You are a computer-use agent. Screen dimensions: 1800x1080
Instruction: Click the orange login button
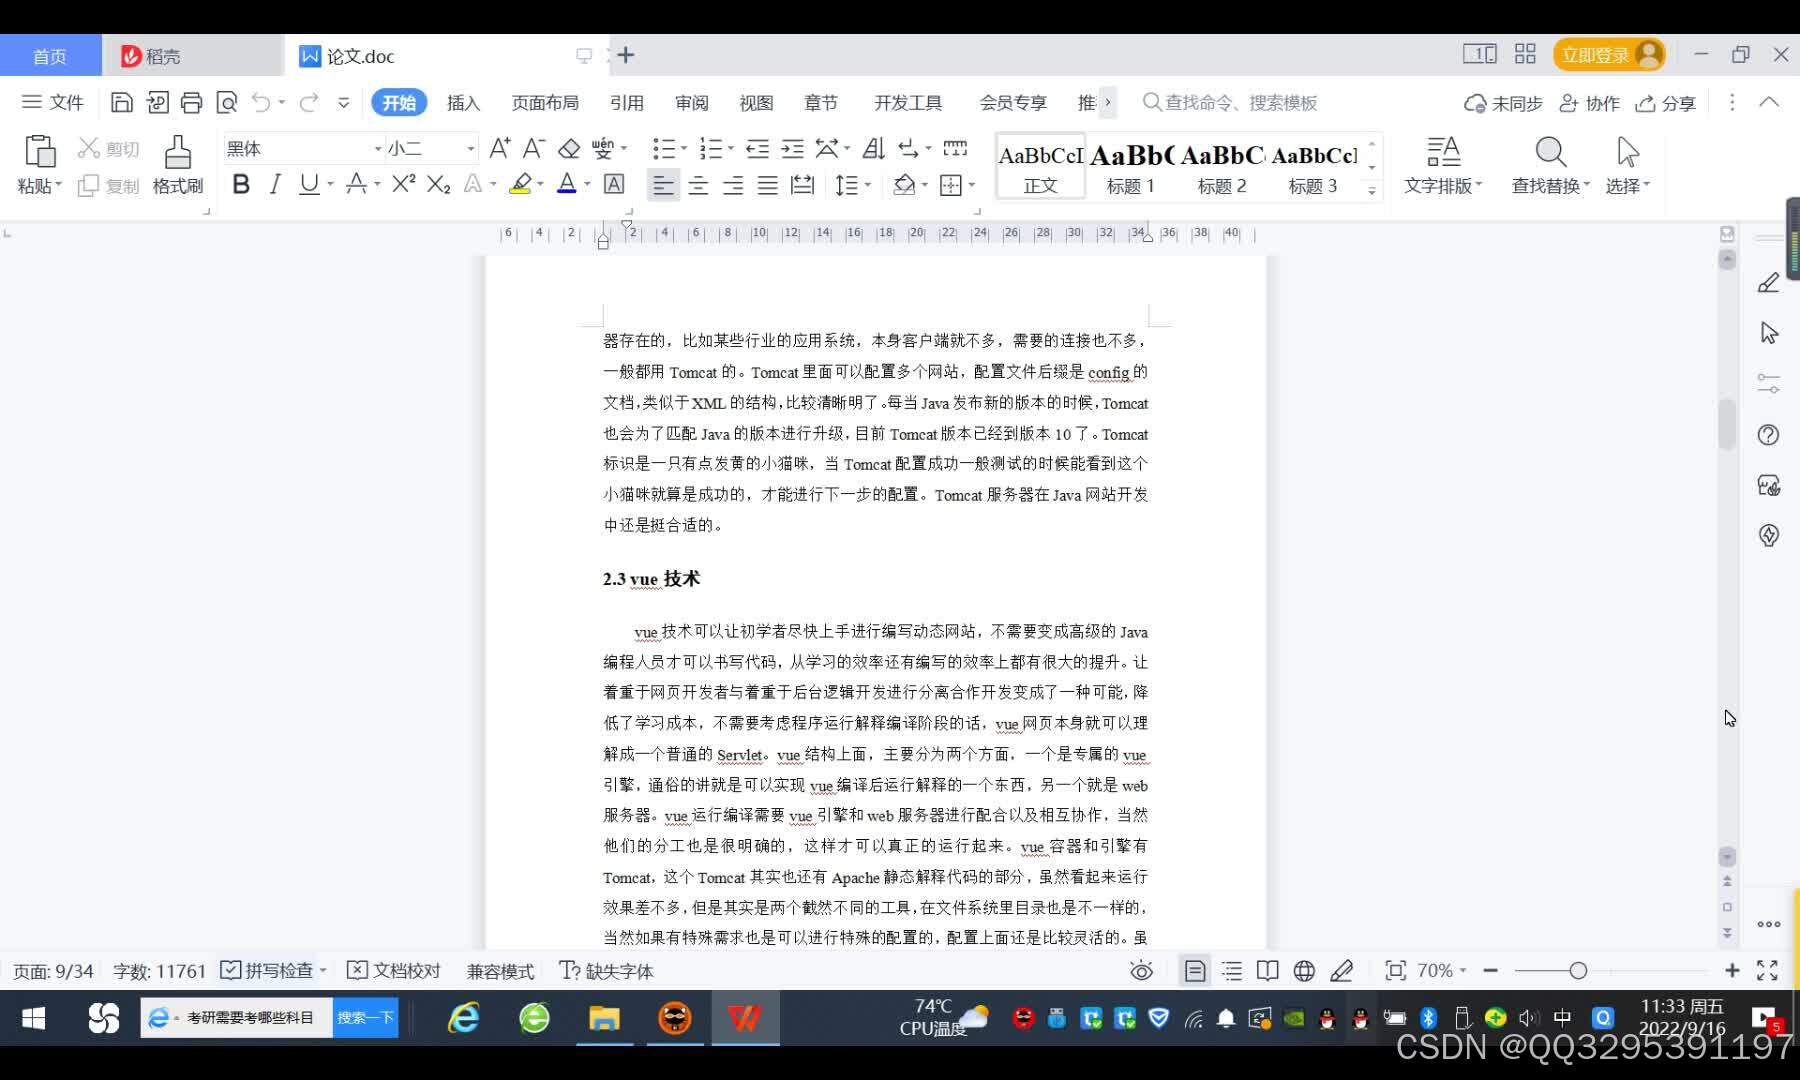(x=1608, y=55)
